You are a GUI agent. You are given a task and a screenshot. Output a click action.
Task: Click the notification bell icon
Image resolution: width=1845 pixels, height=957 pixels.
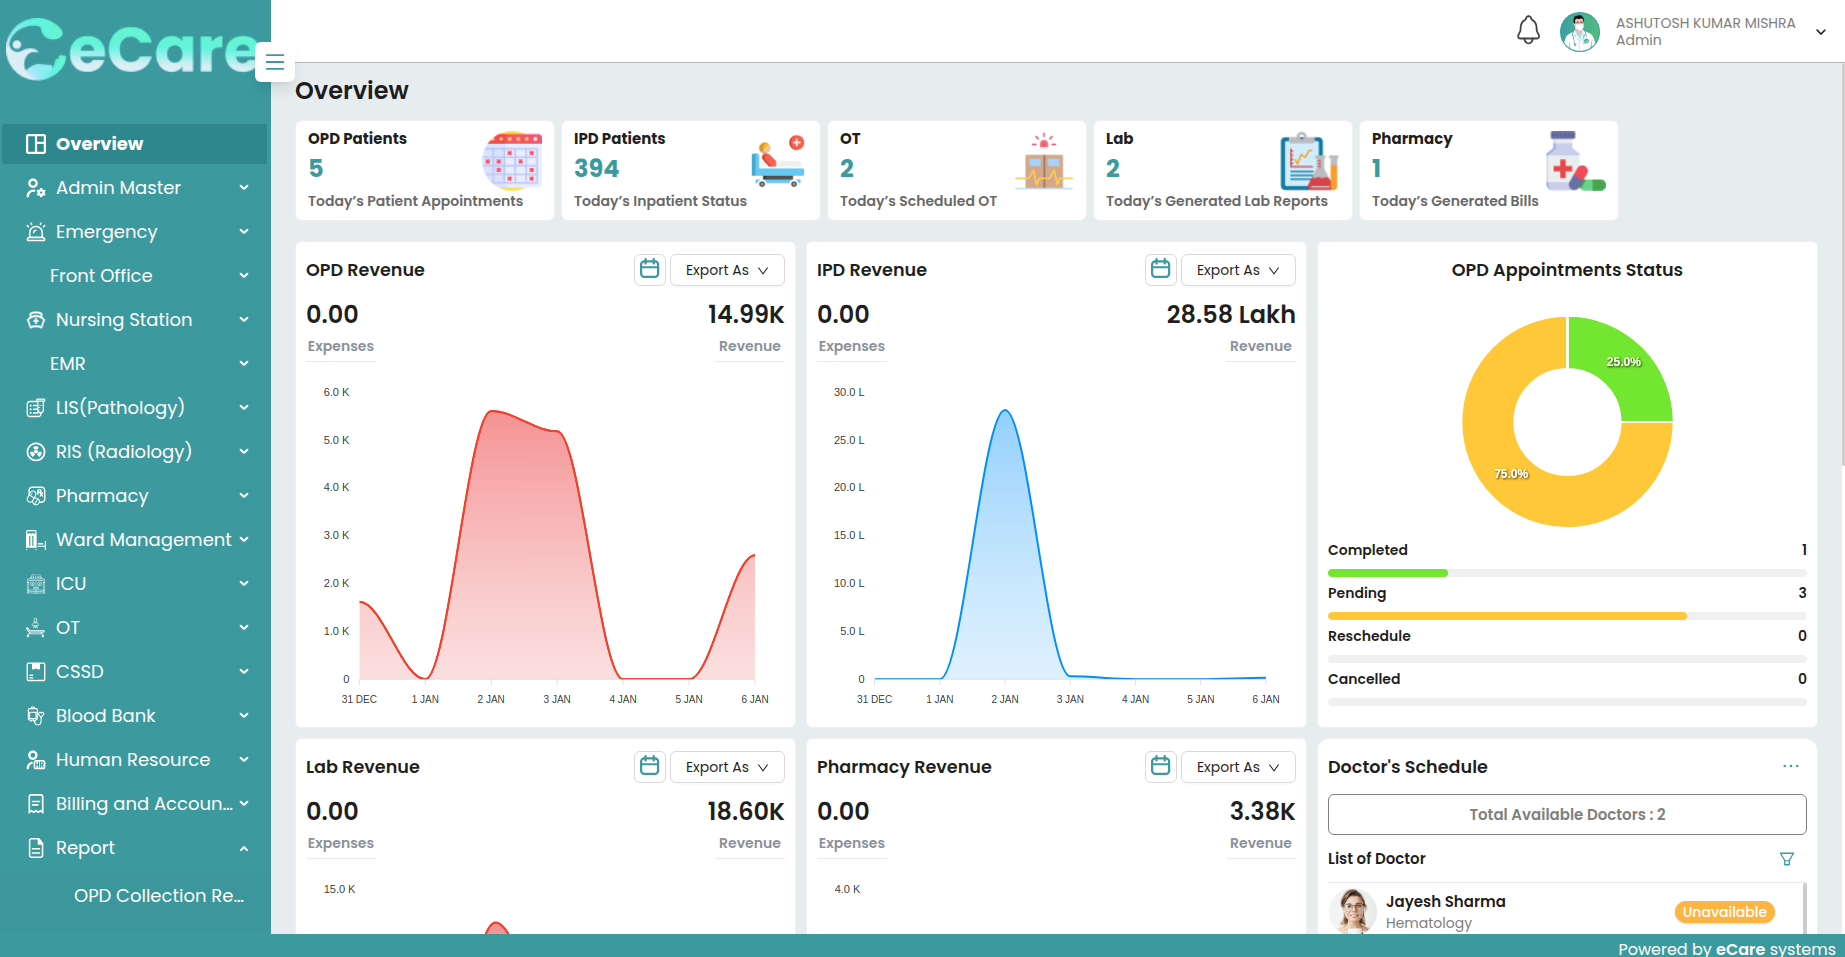click(1528, 31)
